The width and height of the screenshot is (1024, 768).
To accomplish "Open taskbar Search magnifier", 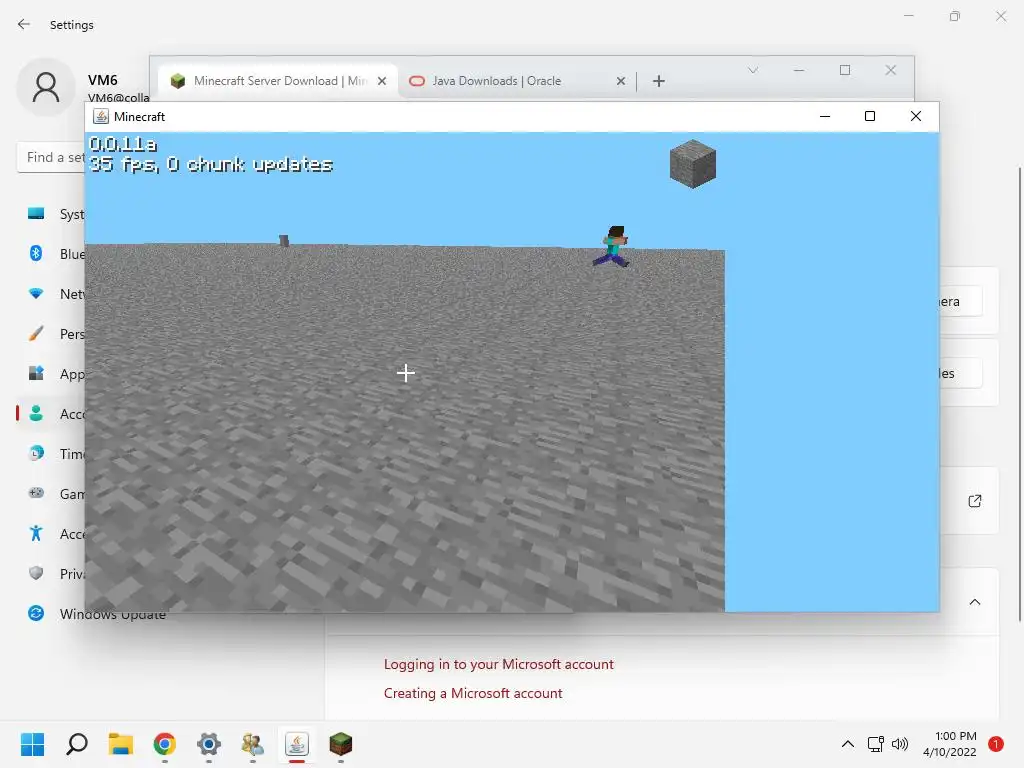I will click(76, 744).
